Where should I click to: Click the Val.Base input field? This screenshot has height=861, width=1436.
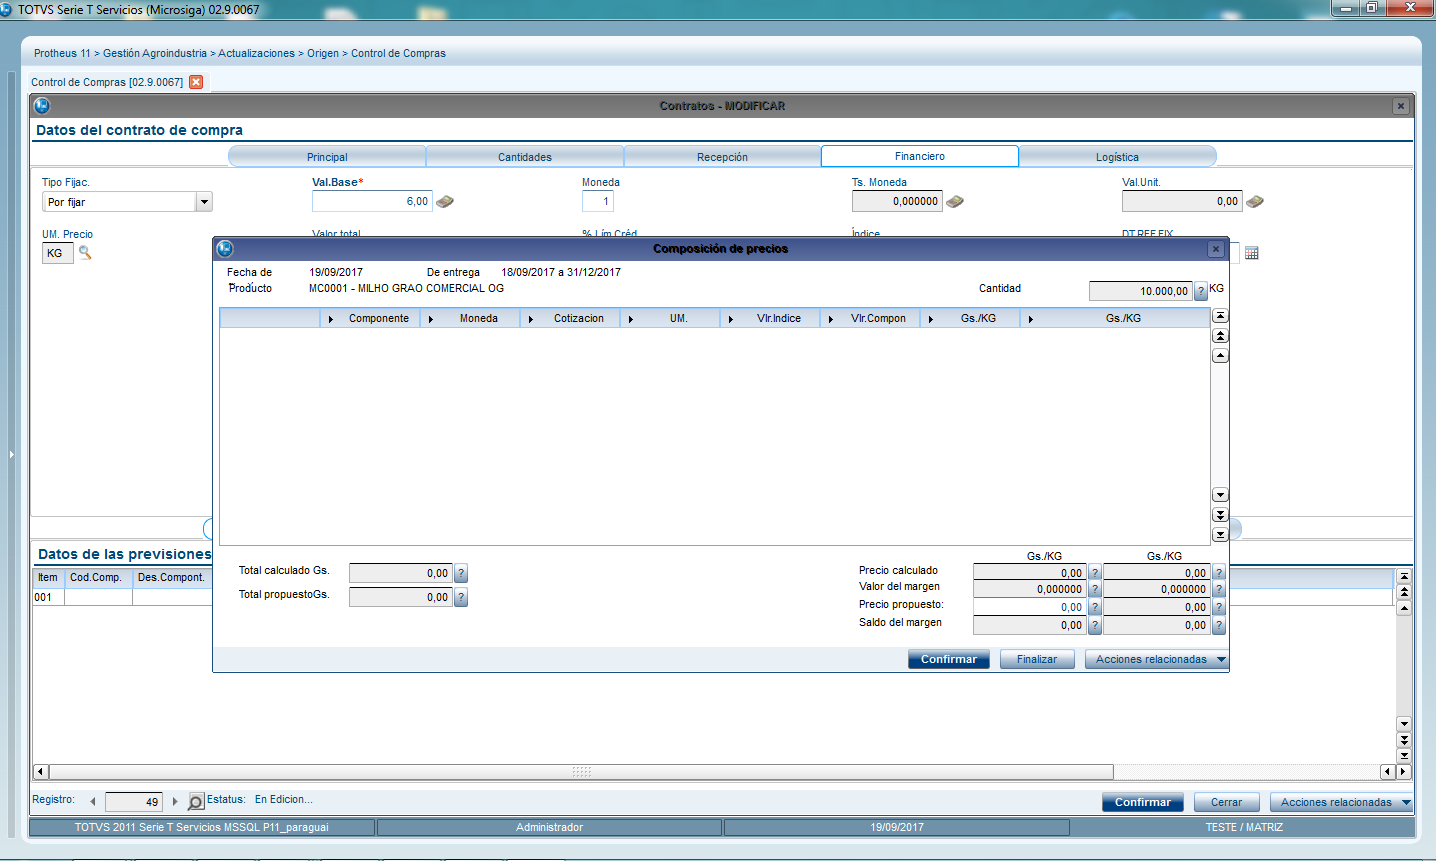[x=372, y=201]
